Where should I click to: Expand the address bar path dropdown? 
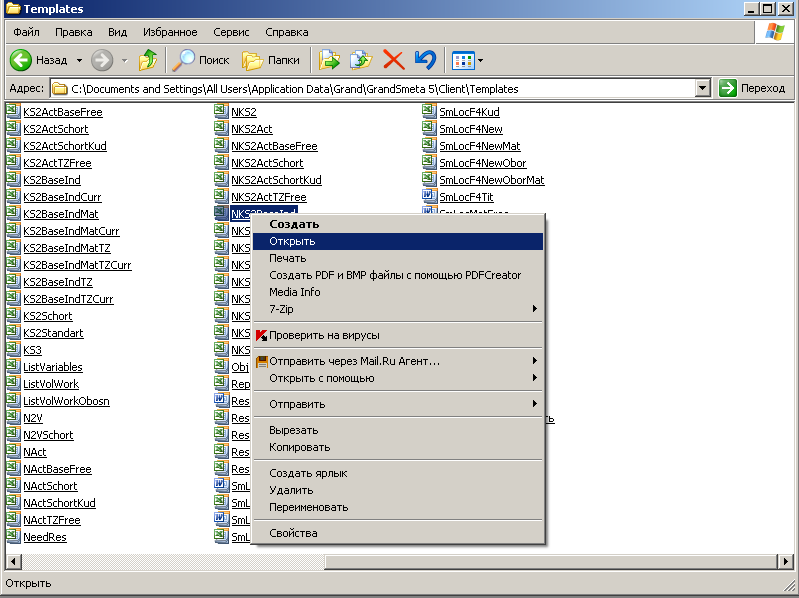(703, 88)
